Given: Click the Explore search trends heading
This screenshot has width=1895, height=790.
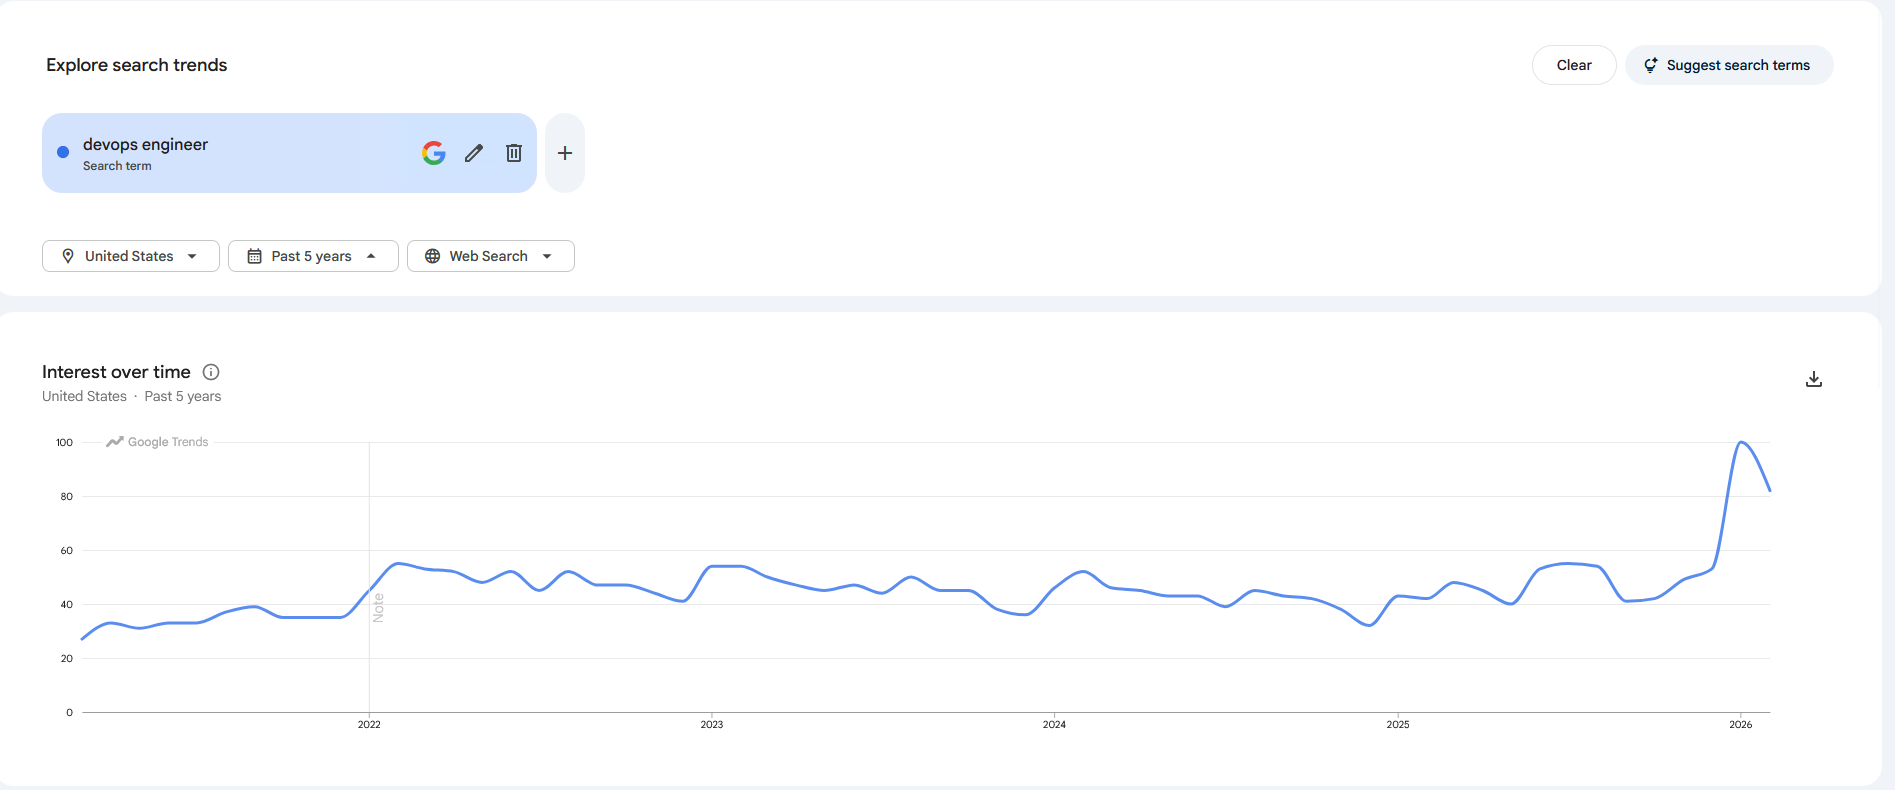Looking at the screenshot, I should tap(137, 65).
